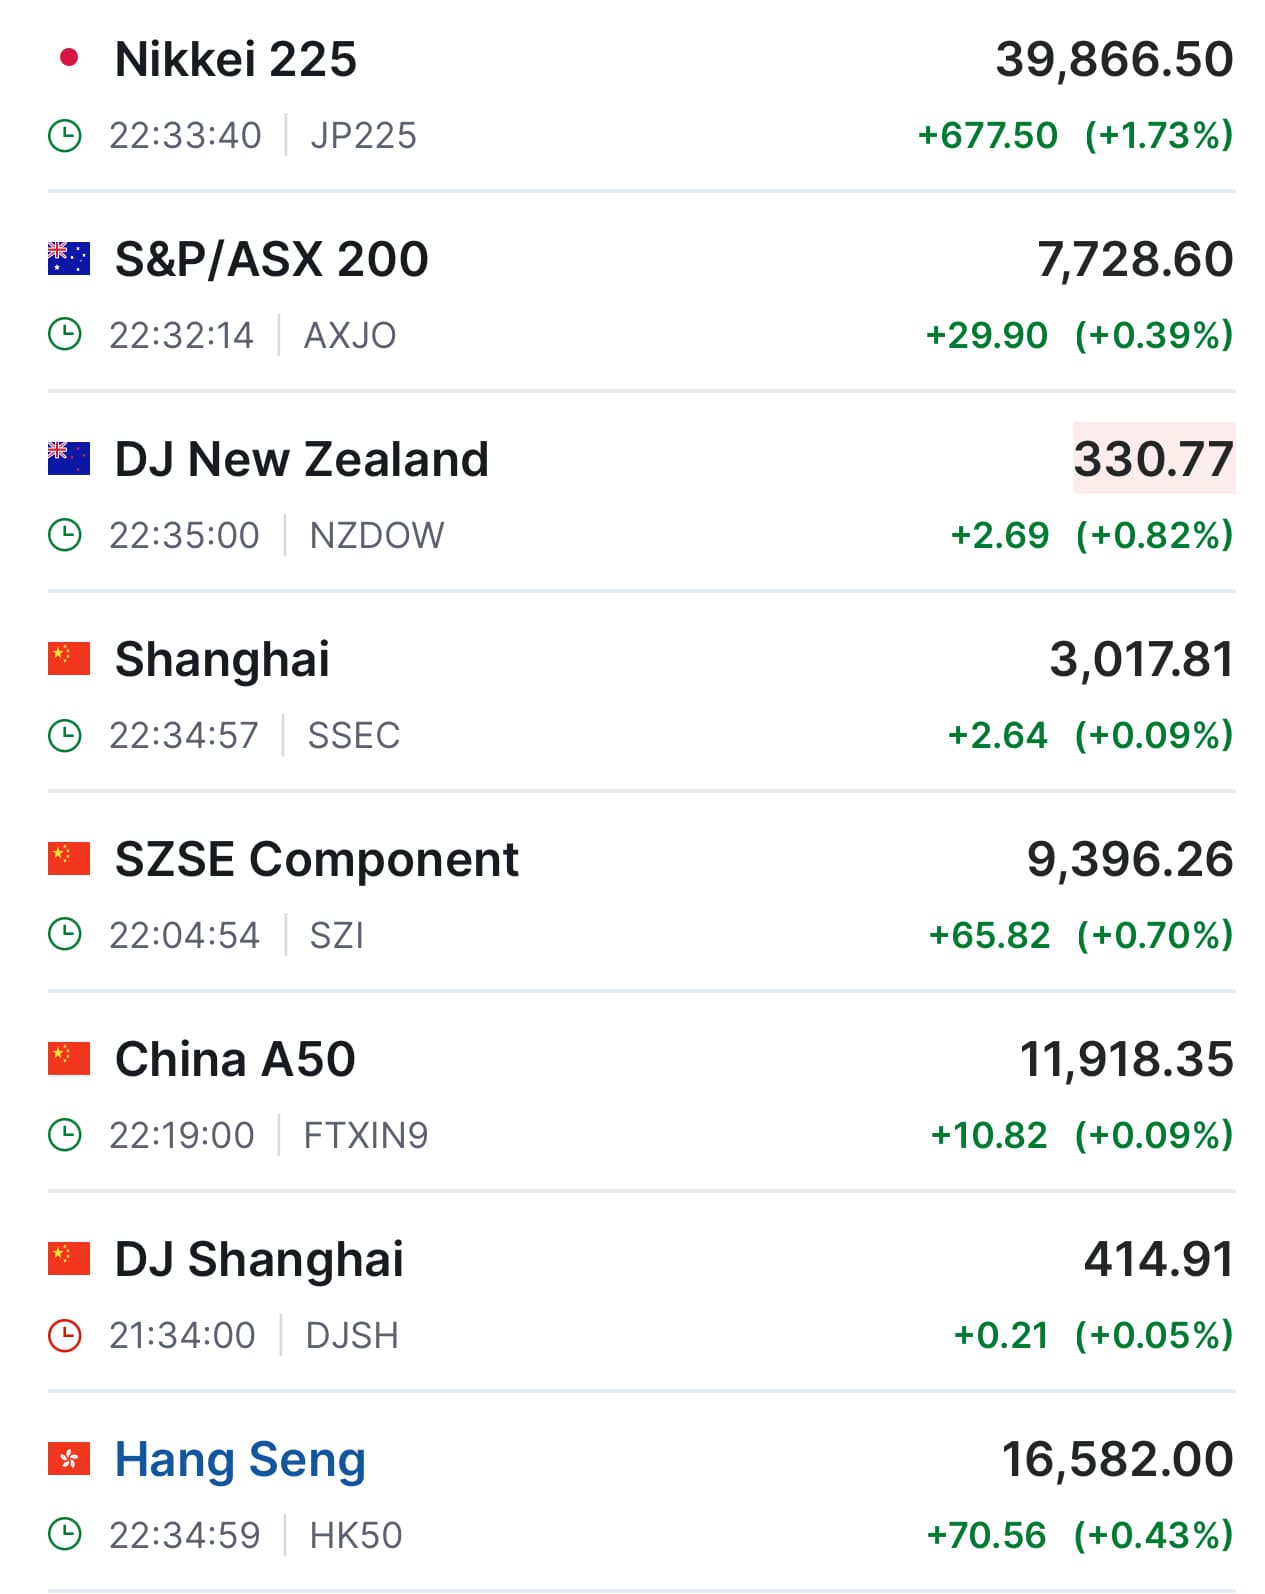Screen dimensions: 1265x1594
Task: Tap the Australian flag next to S&P/ASX 200
Action: click(69, 258)
